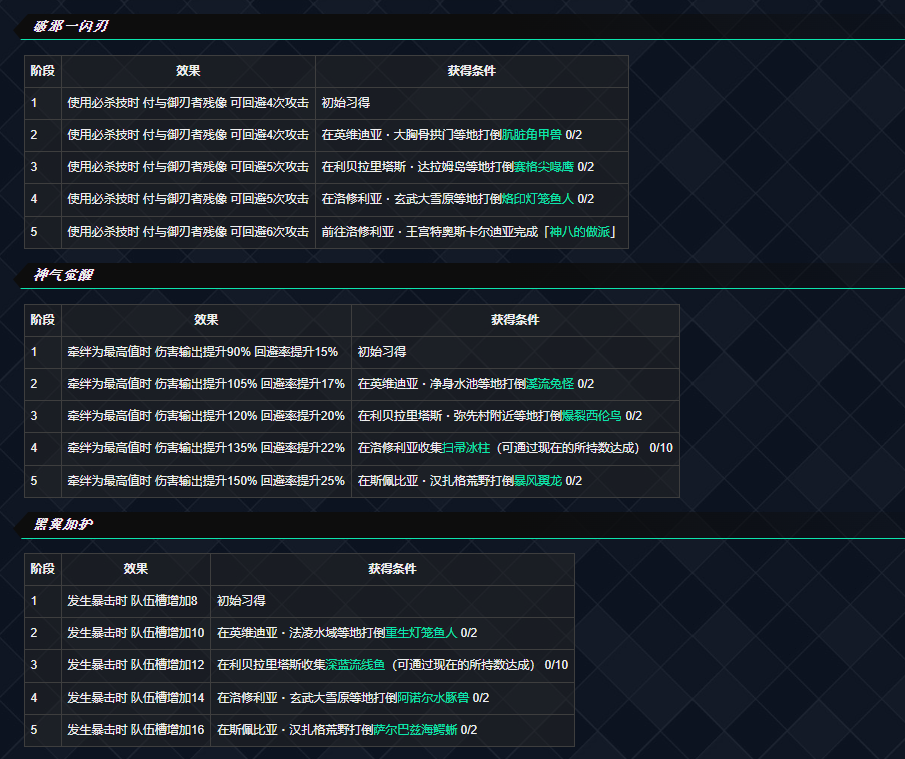Click the 黑翼加护 section heading
This screenshot has height=759, width=905.
[63, 524]
